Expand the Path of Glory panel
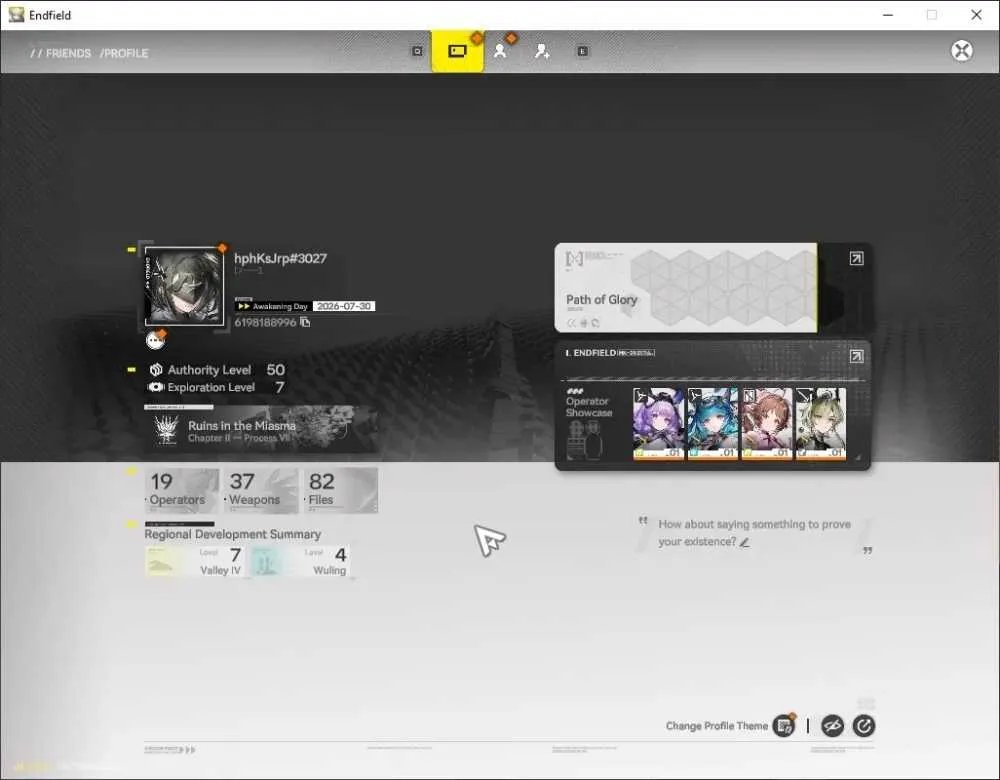The height and width of the screenshot is (780, 1000). [x=857, y=258]
